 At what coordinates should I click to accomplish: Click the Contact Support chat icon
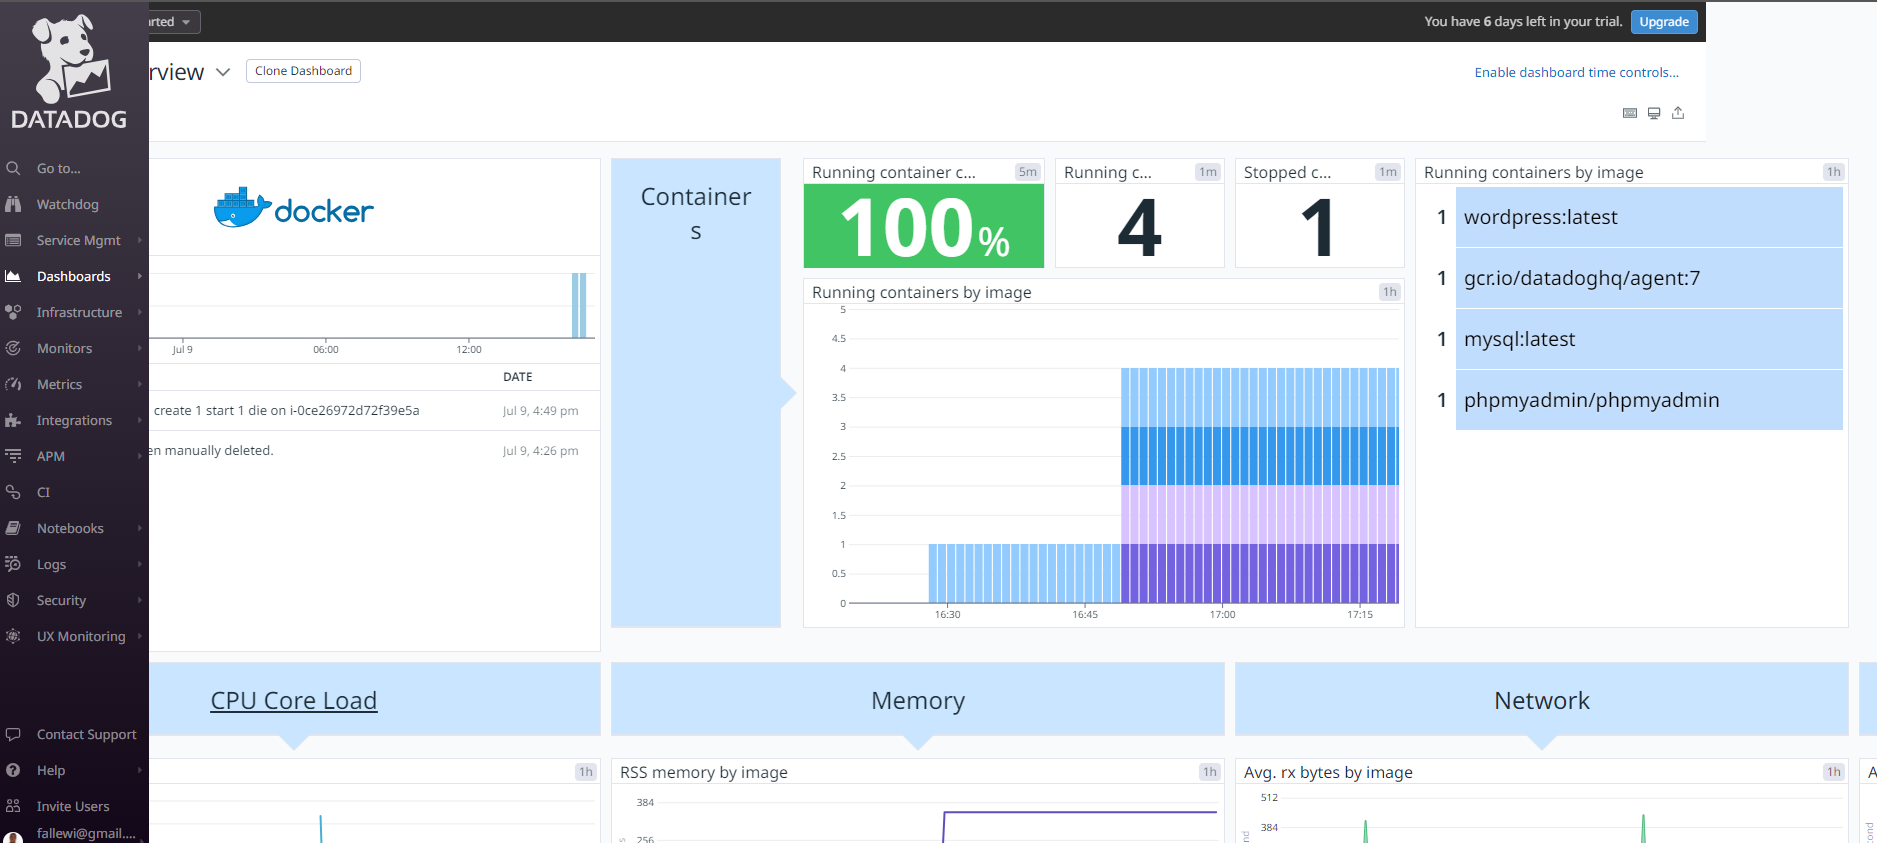pos(13,734)
